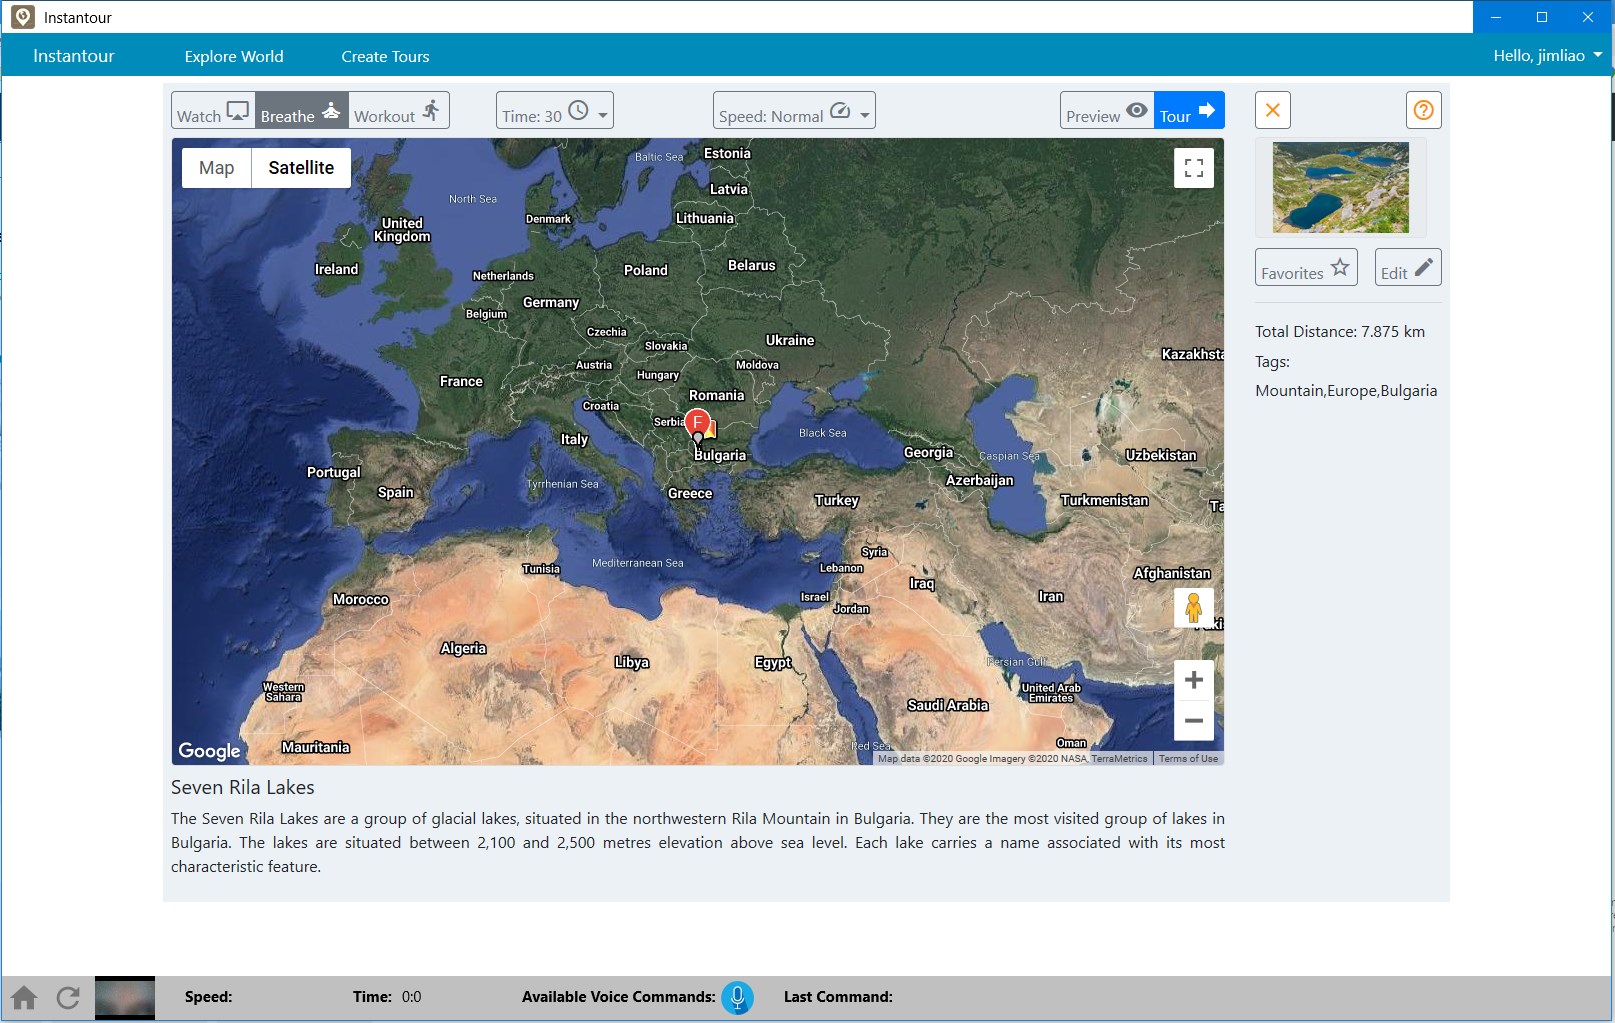Click the Seven Rila Lakes title

pos(243,787)
